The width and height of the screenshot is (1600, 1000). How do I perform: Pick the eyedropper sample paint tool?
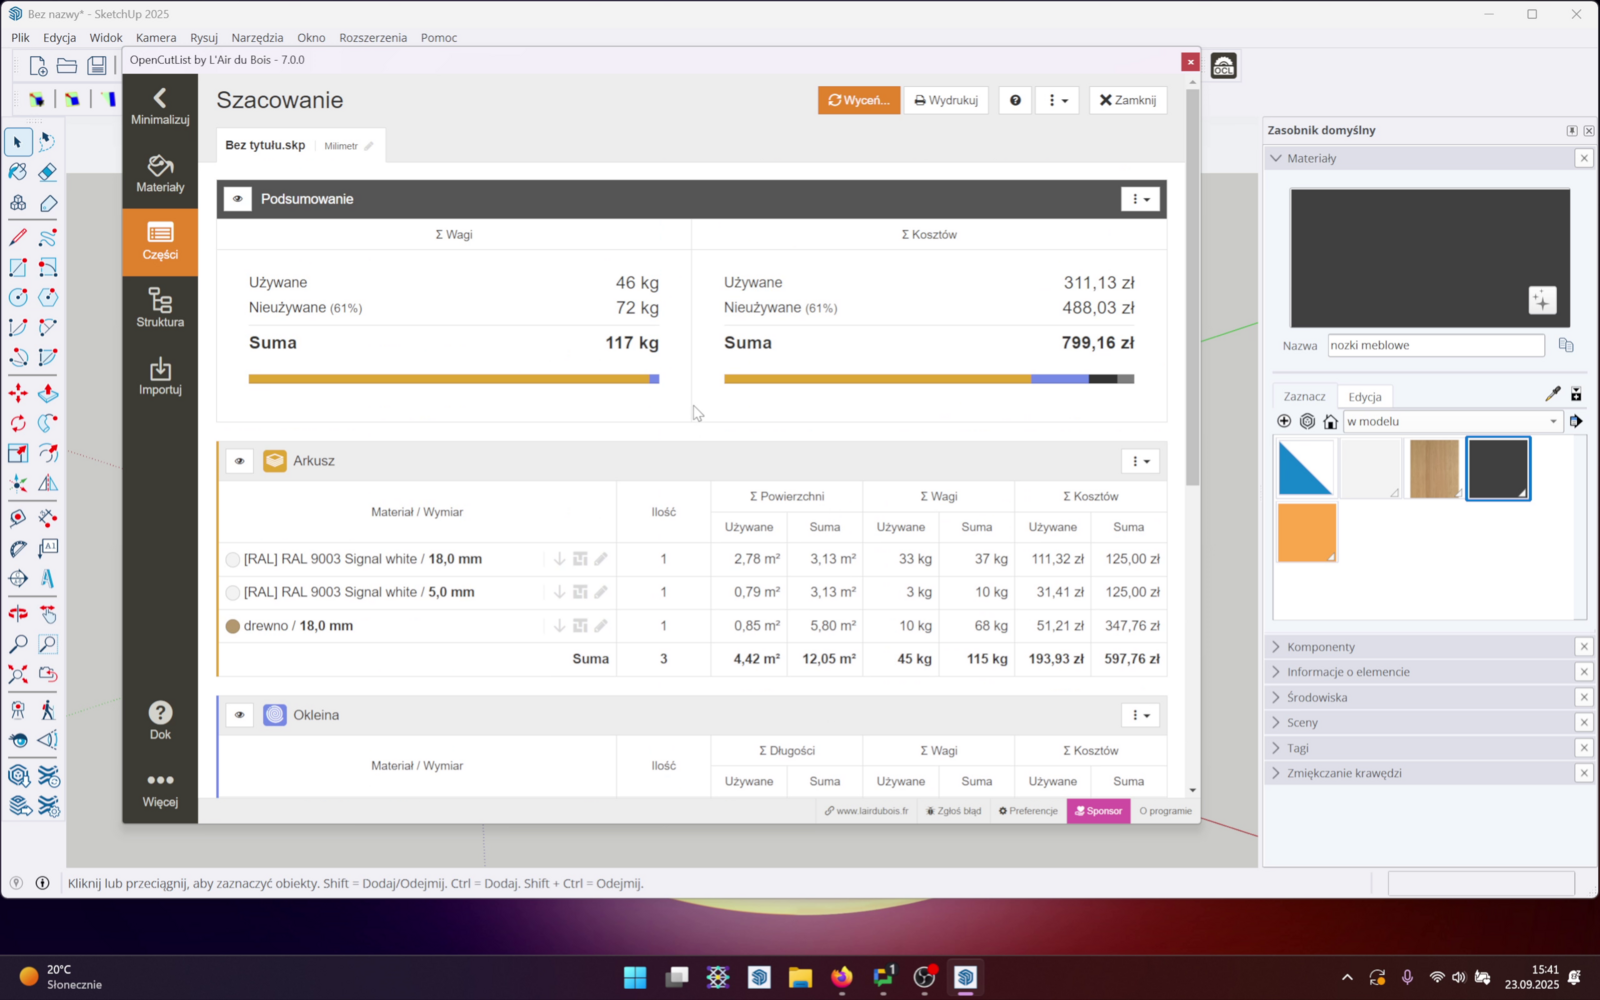coord(1552,394)
